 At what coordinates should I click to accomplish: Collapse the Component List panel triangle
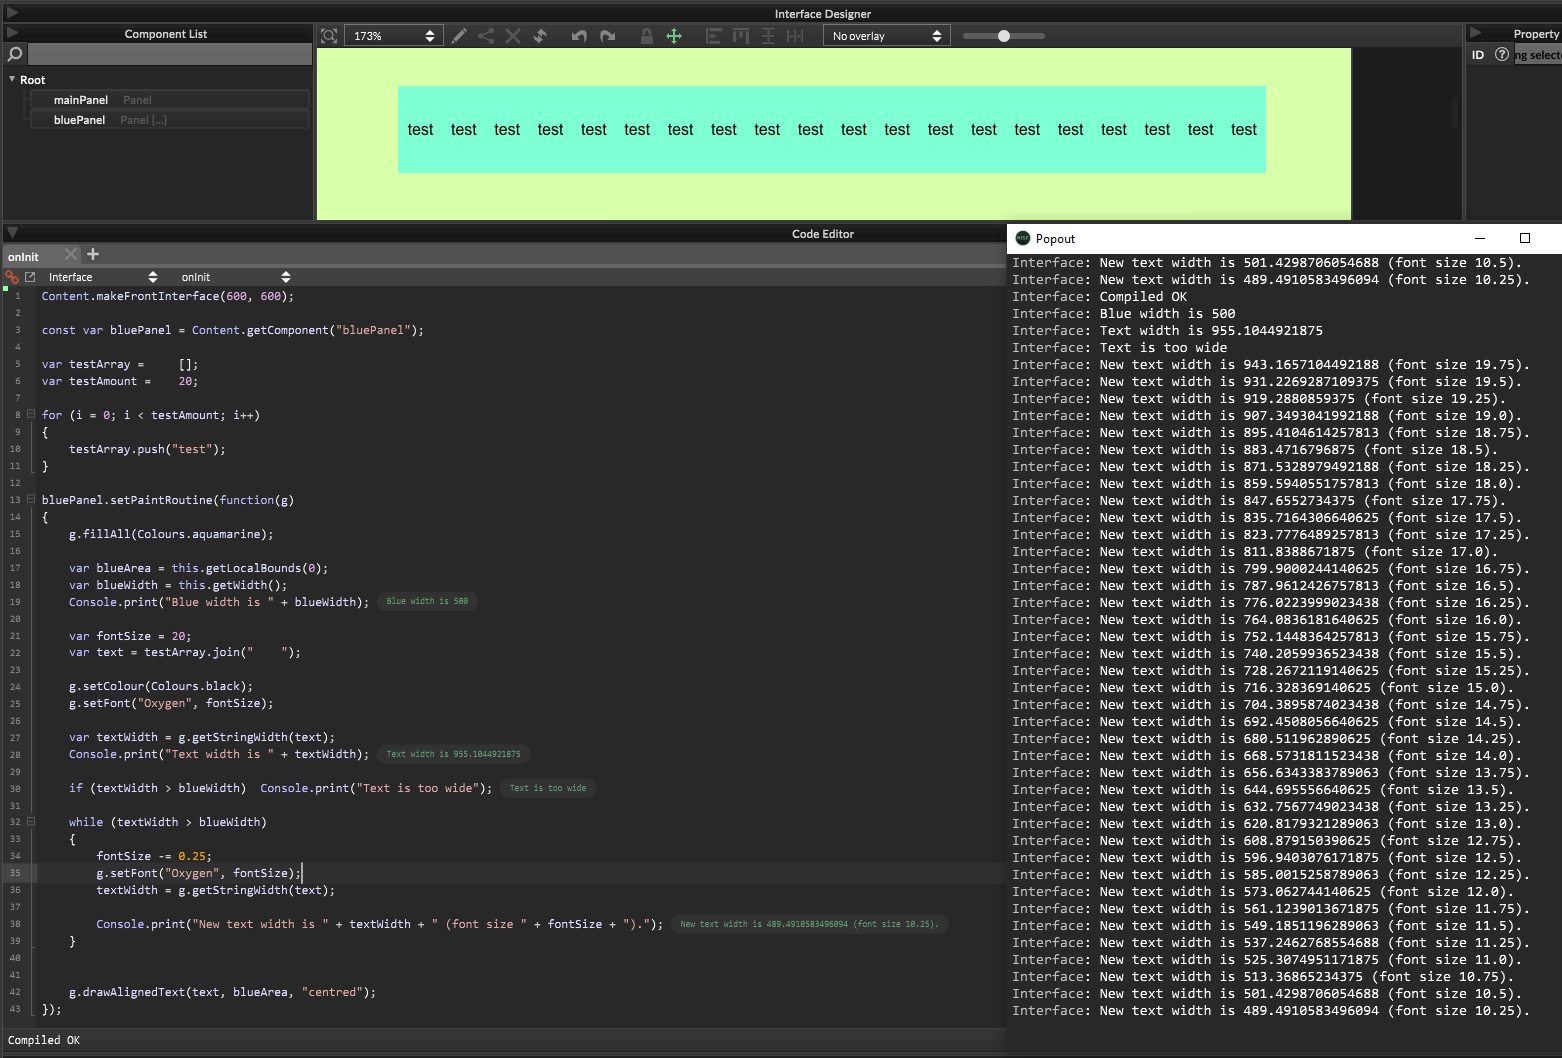(x=12, y=33)
